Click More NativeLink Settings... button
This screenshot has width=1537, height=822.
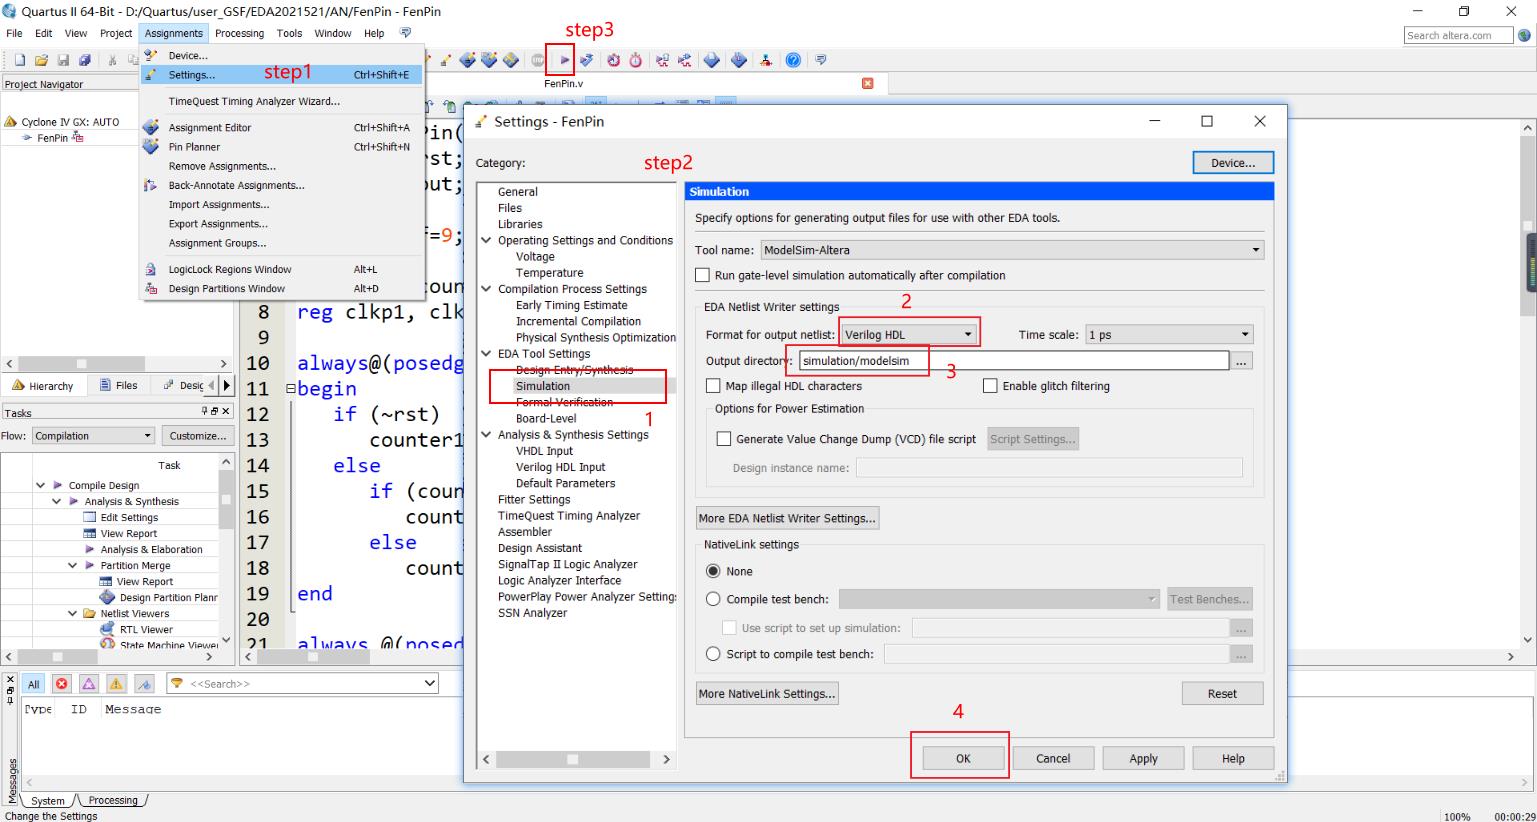click(767, 693)
